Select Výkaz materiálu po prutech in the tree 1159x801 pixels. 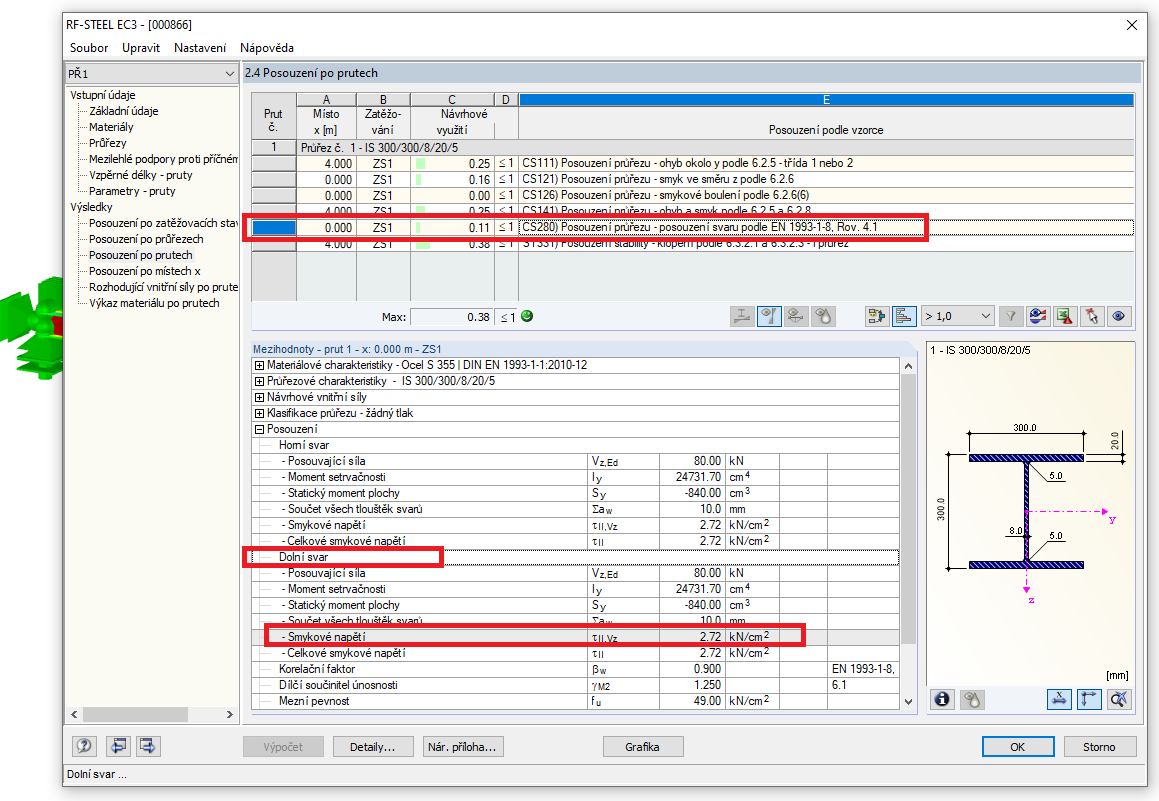pyautogui.click(x=154, y=303)
